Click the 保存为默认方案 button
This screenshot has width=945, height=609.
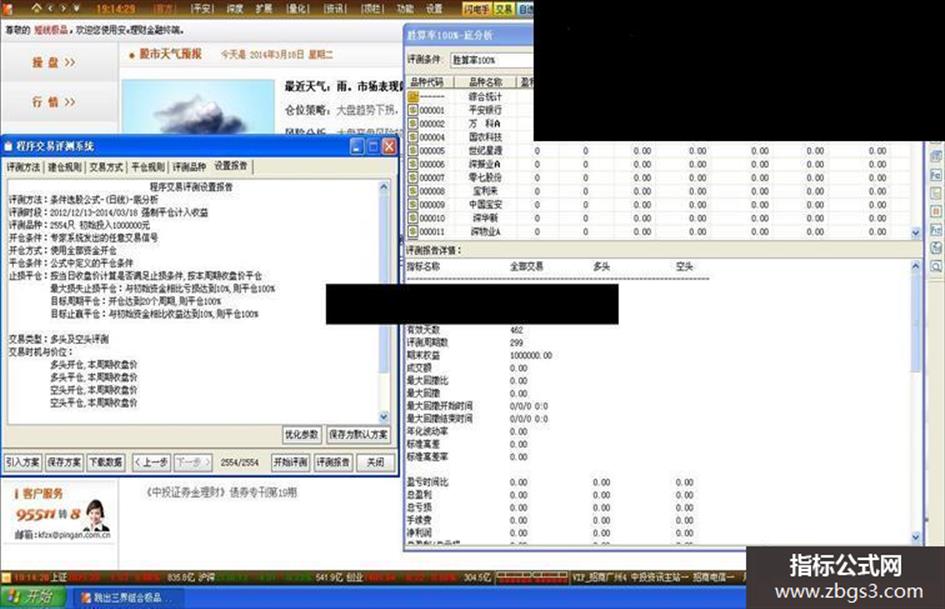click(x=358, y=435)
